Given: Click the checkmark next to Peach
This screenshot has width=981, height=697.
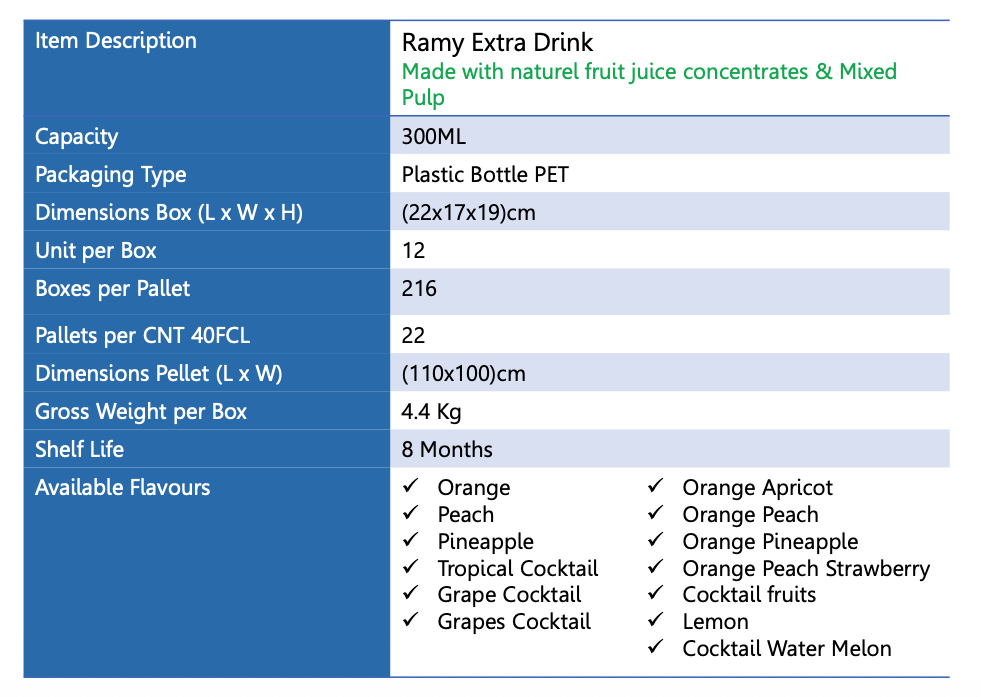Looking at the screenshot, I should tap(411, 514).
